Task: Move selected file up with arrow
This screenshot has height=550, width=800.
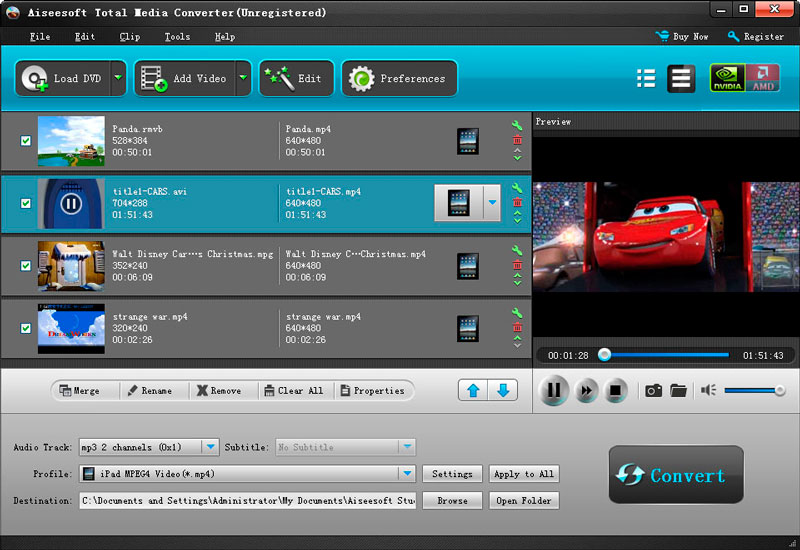Action: tap(473, 390)
